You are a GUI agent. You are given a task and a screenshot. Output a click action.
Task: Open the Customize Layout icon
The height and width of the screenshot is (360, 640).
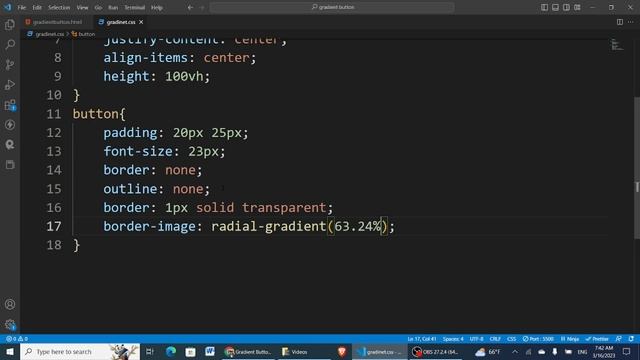(x=577, y=7)
